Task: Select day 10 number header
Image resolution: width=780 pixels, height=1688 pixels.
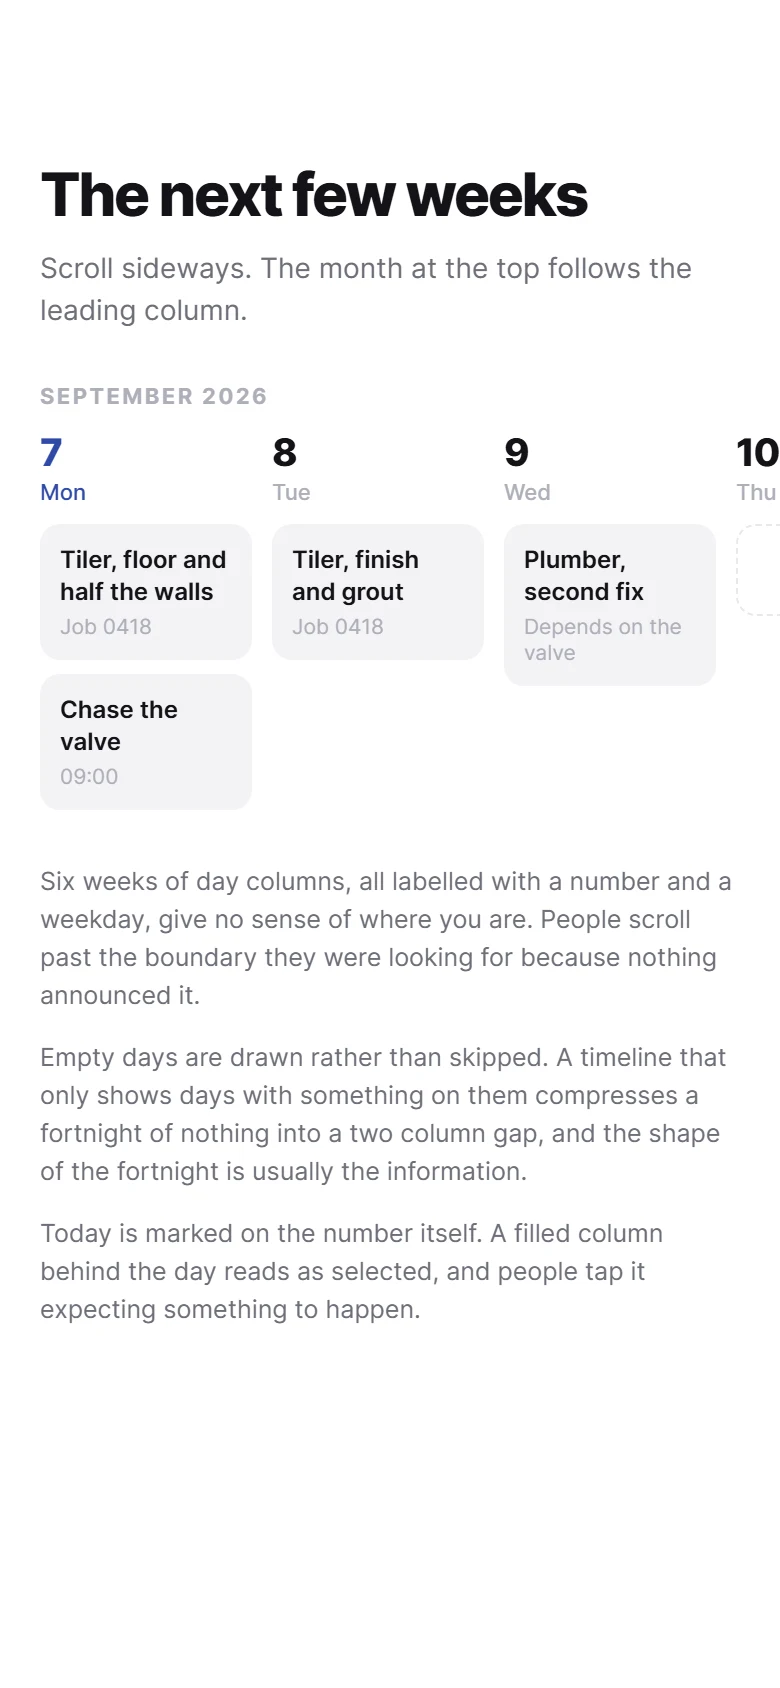Action: [757, 453]
